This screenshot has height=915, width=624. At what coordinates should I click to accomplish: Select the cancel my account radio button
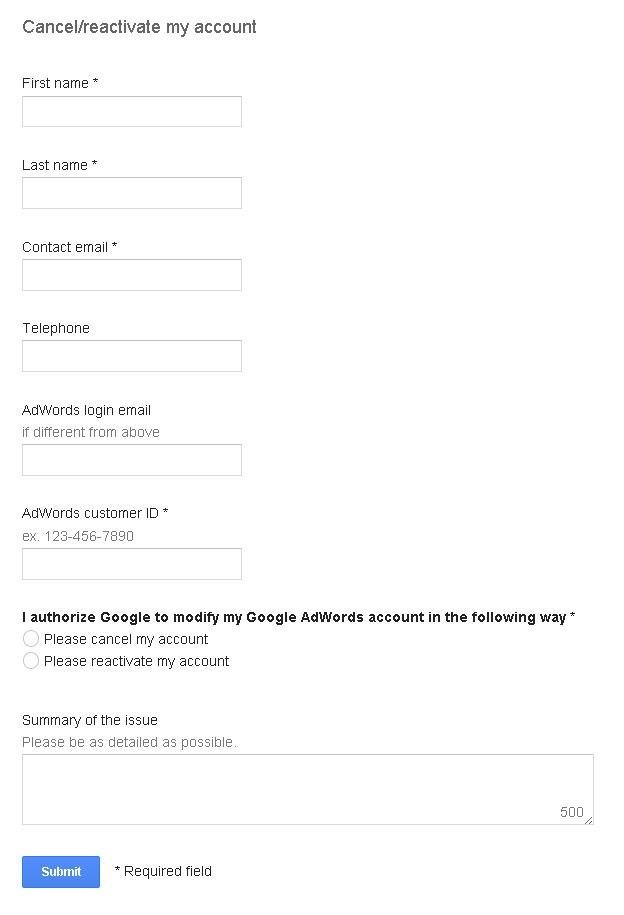pos(31,638)
